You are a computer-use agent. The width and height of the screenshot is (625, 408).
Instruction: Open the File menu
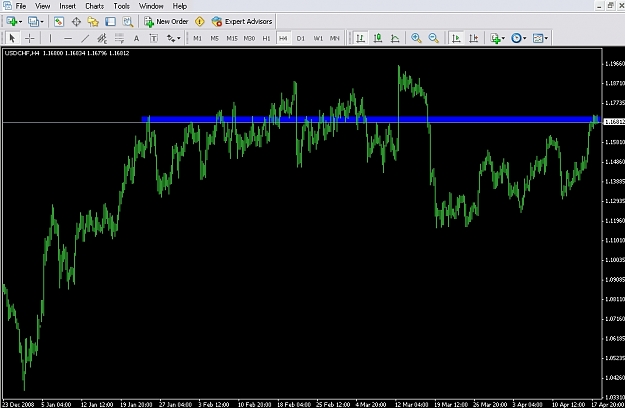pyautogui.click(x=21, y=6)
